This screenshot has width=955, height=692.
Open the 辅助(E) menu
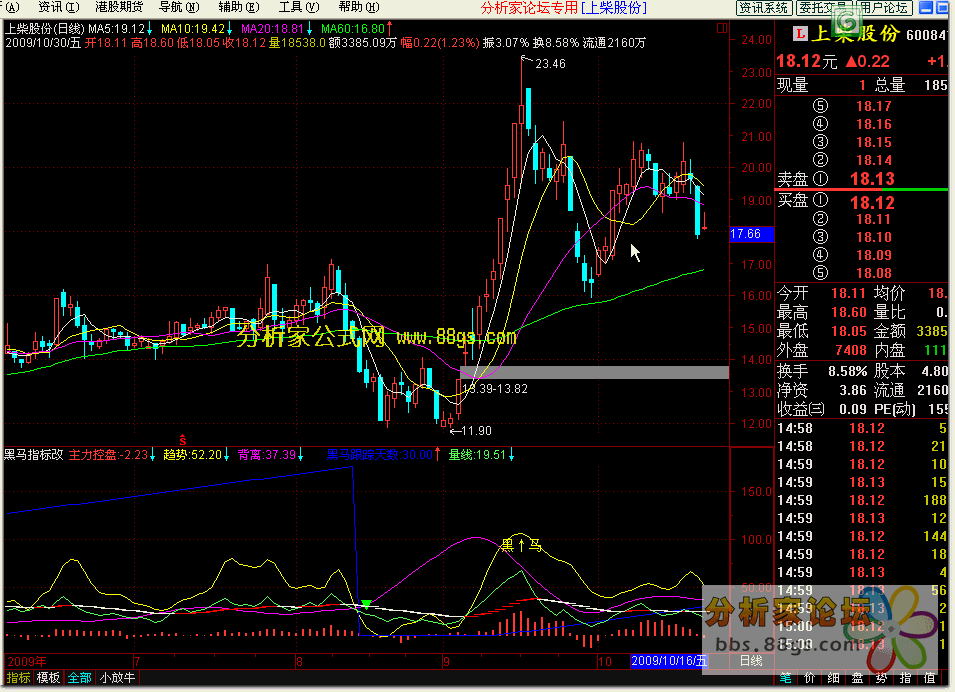(x=239, y=7)
